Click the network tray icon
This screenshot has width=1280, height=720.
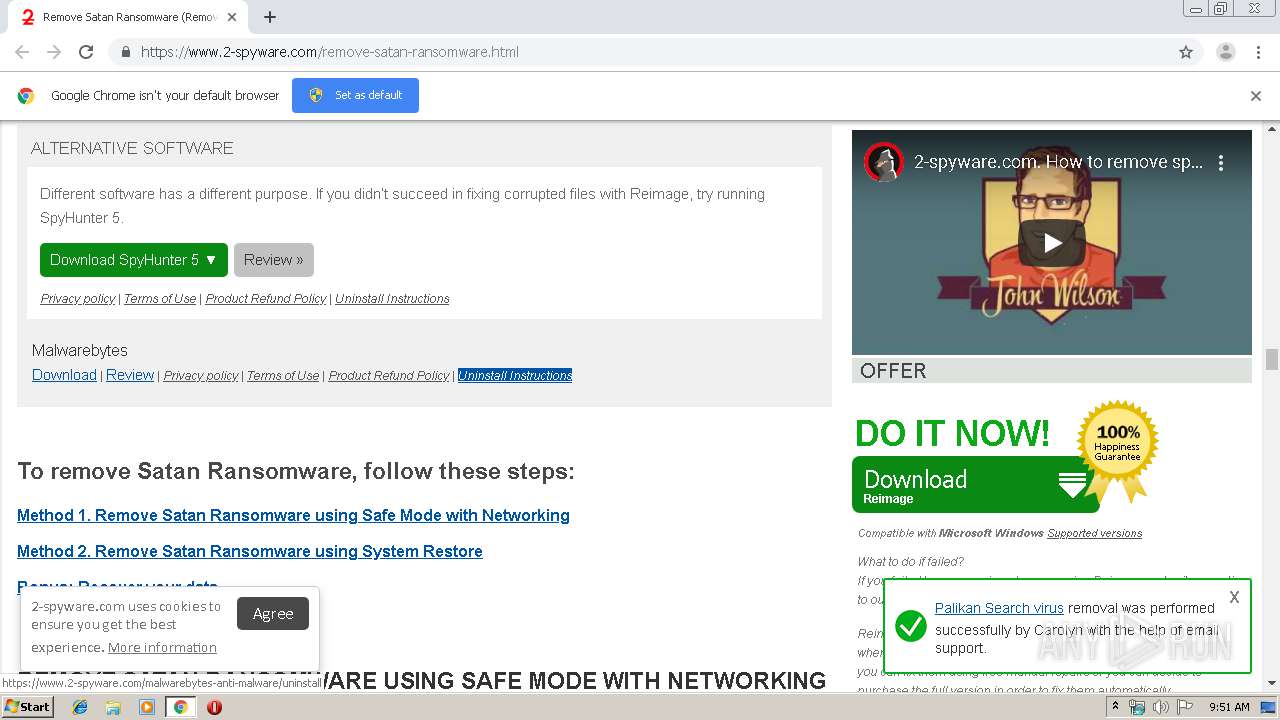coord(1137,707)
